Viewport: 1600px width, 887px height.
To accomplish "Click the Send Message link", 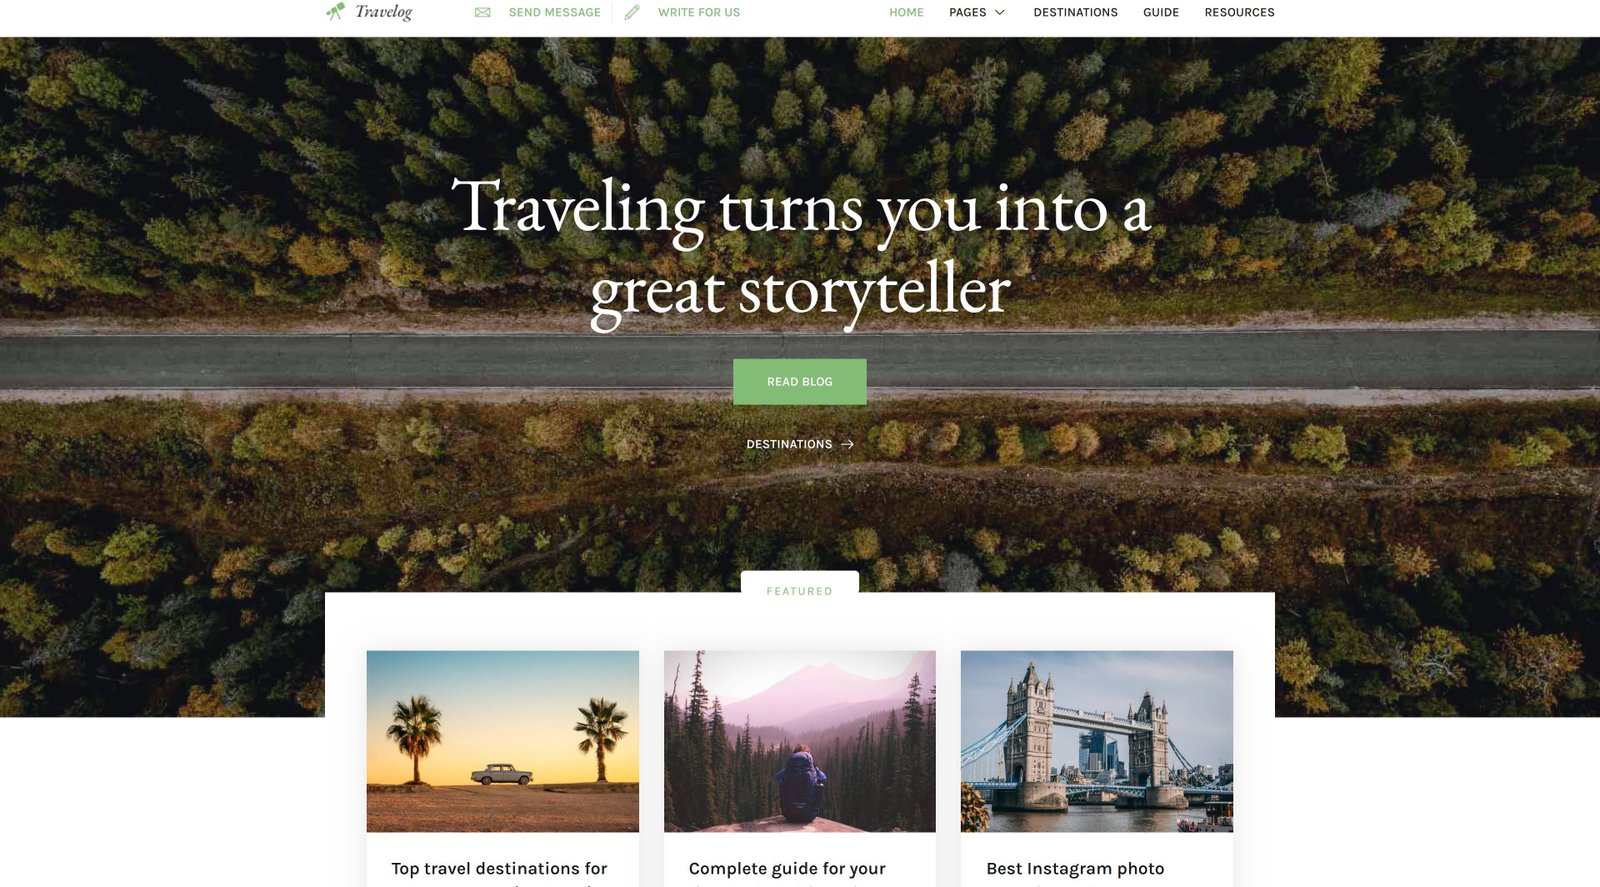I will click(x=555, y=12).
